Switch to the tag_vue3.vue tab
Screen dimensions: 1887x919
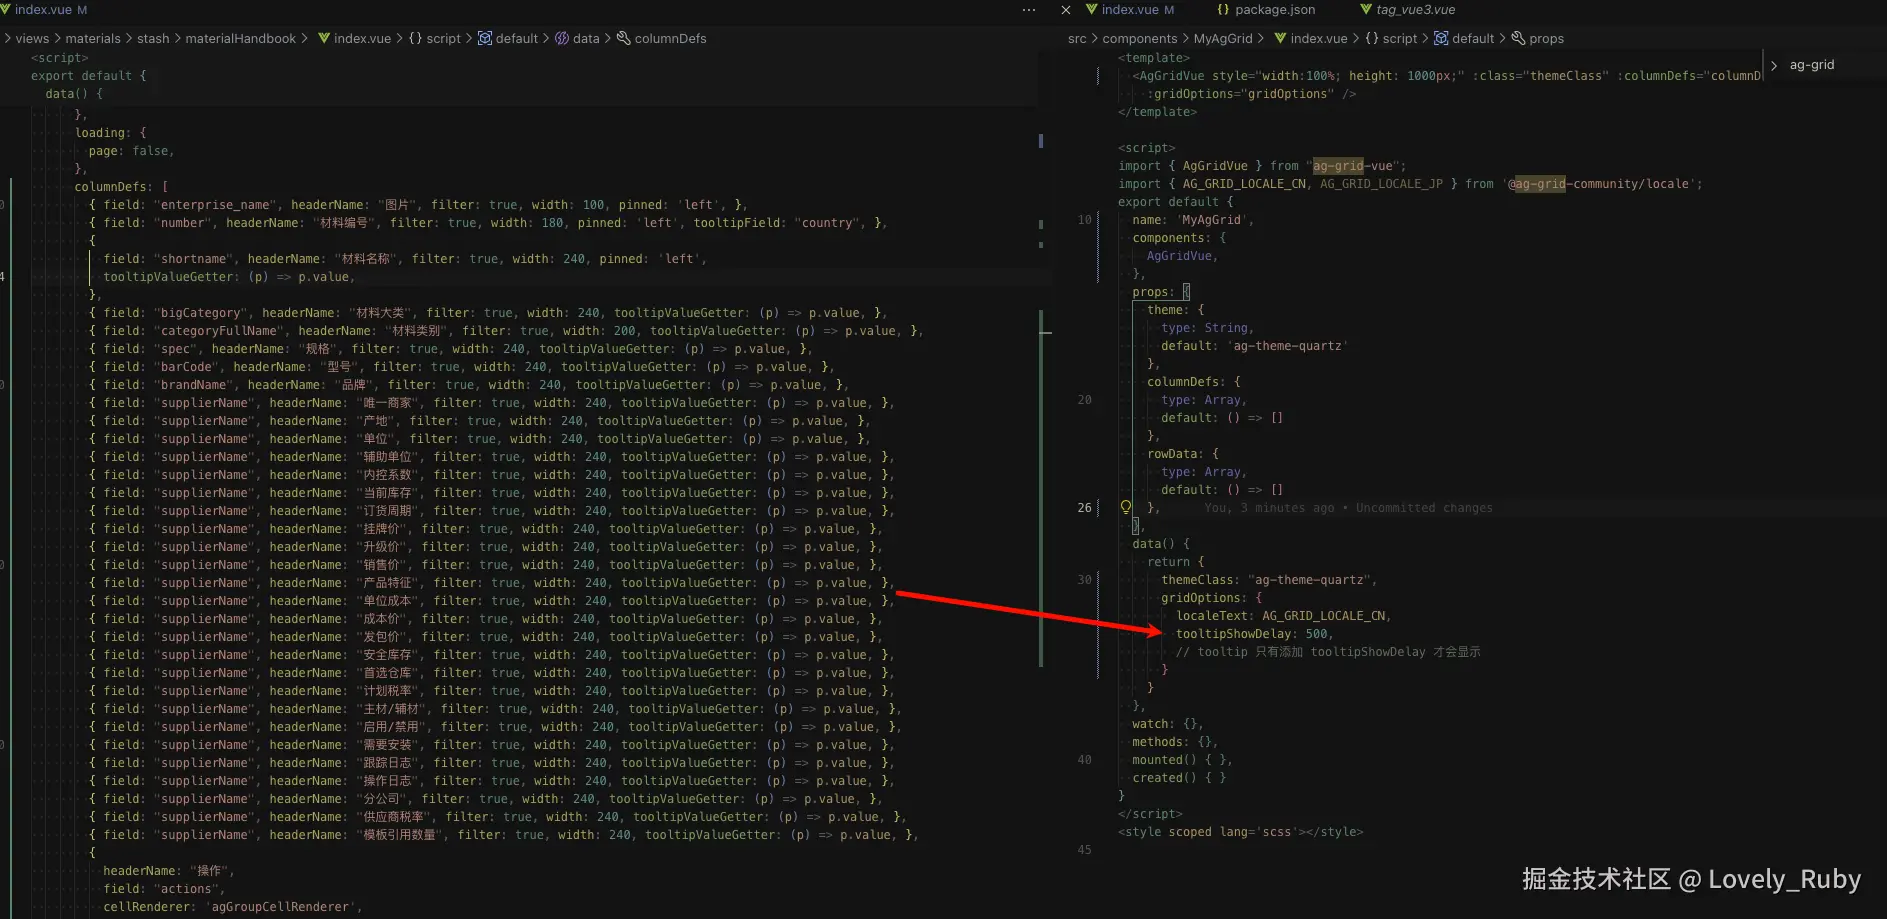1407,10
